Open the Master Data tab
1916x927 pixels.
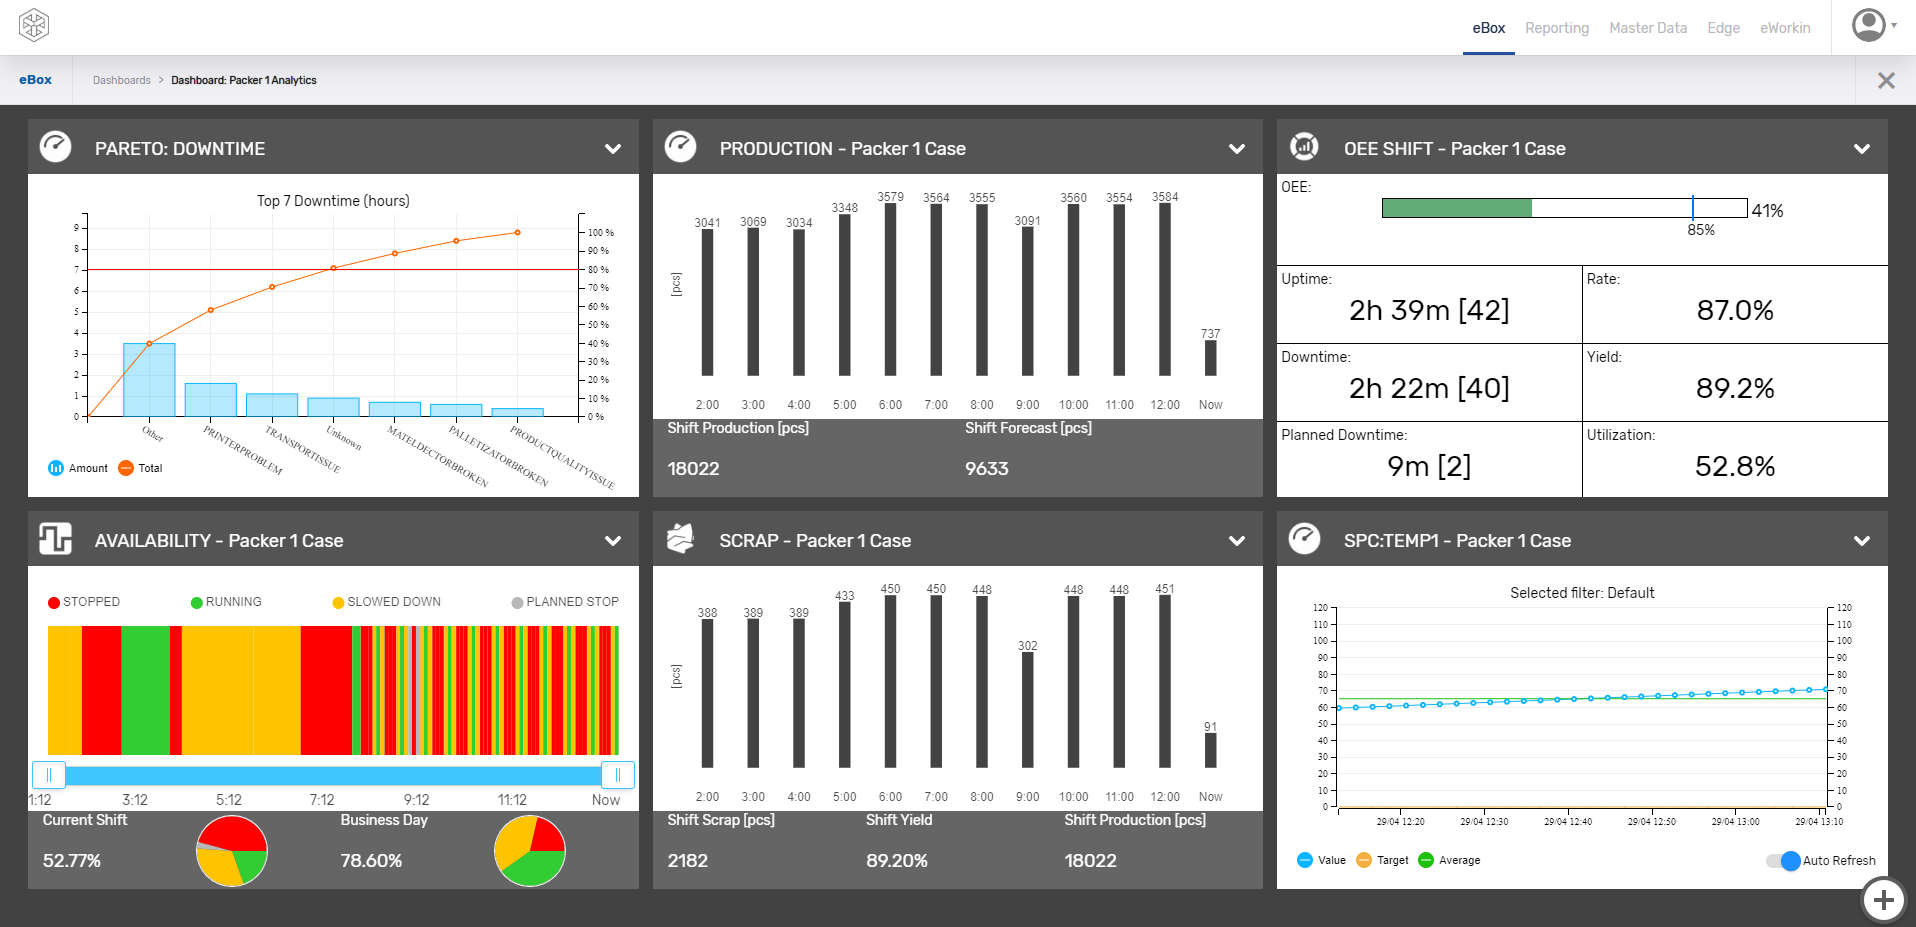click(x=1647, y=28)
